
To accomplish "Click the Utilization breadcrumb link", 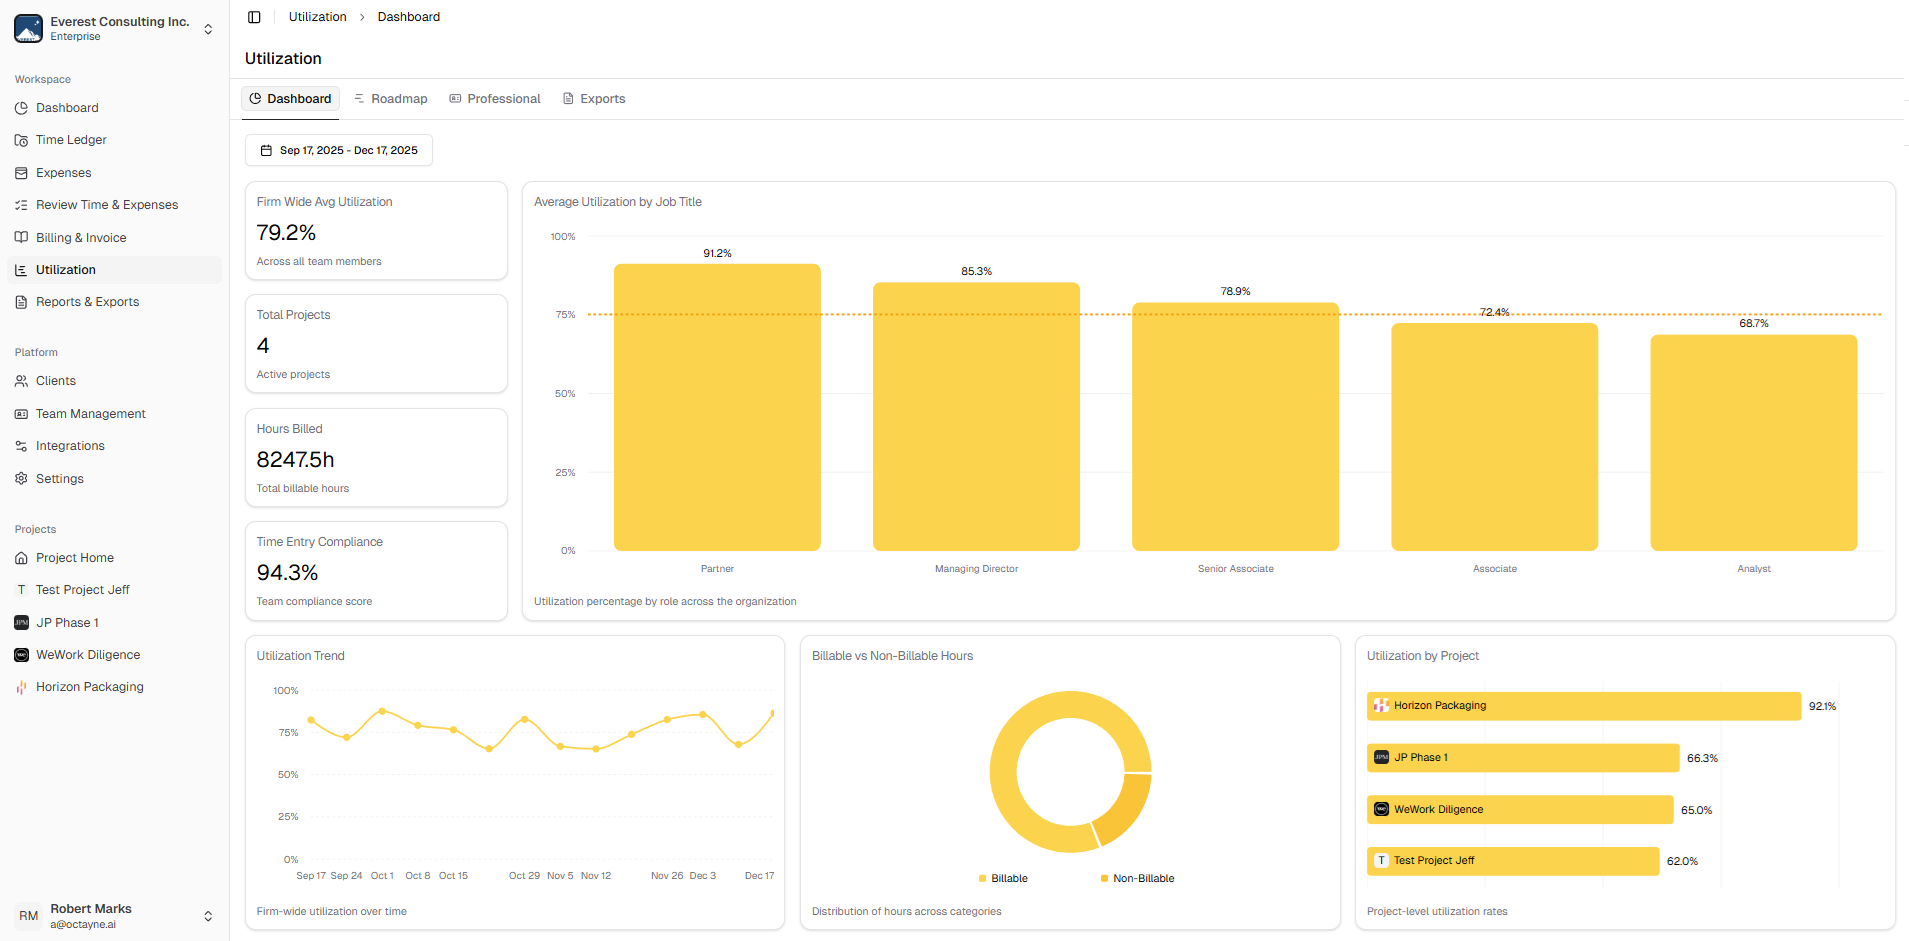I will click(317, 17).
